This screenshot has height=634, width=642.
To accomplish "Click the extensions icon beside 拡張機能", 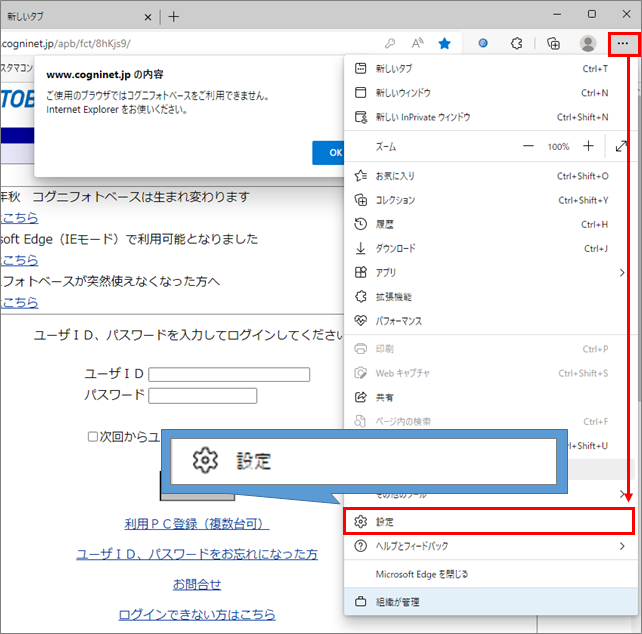I will 361,297.
